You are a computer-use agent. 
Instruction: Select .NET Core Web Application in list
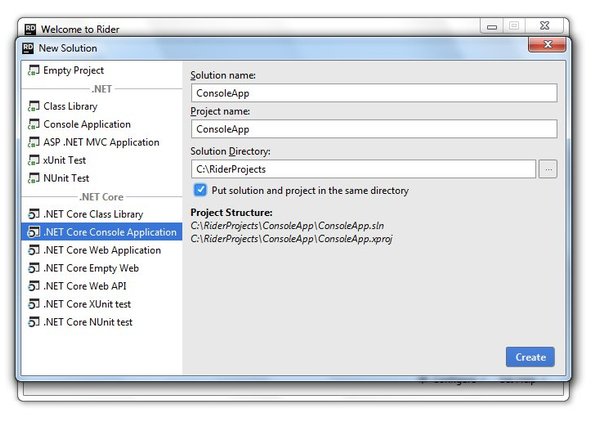coord(101,251)
